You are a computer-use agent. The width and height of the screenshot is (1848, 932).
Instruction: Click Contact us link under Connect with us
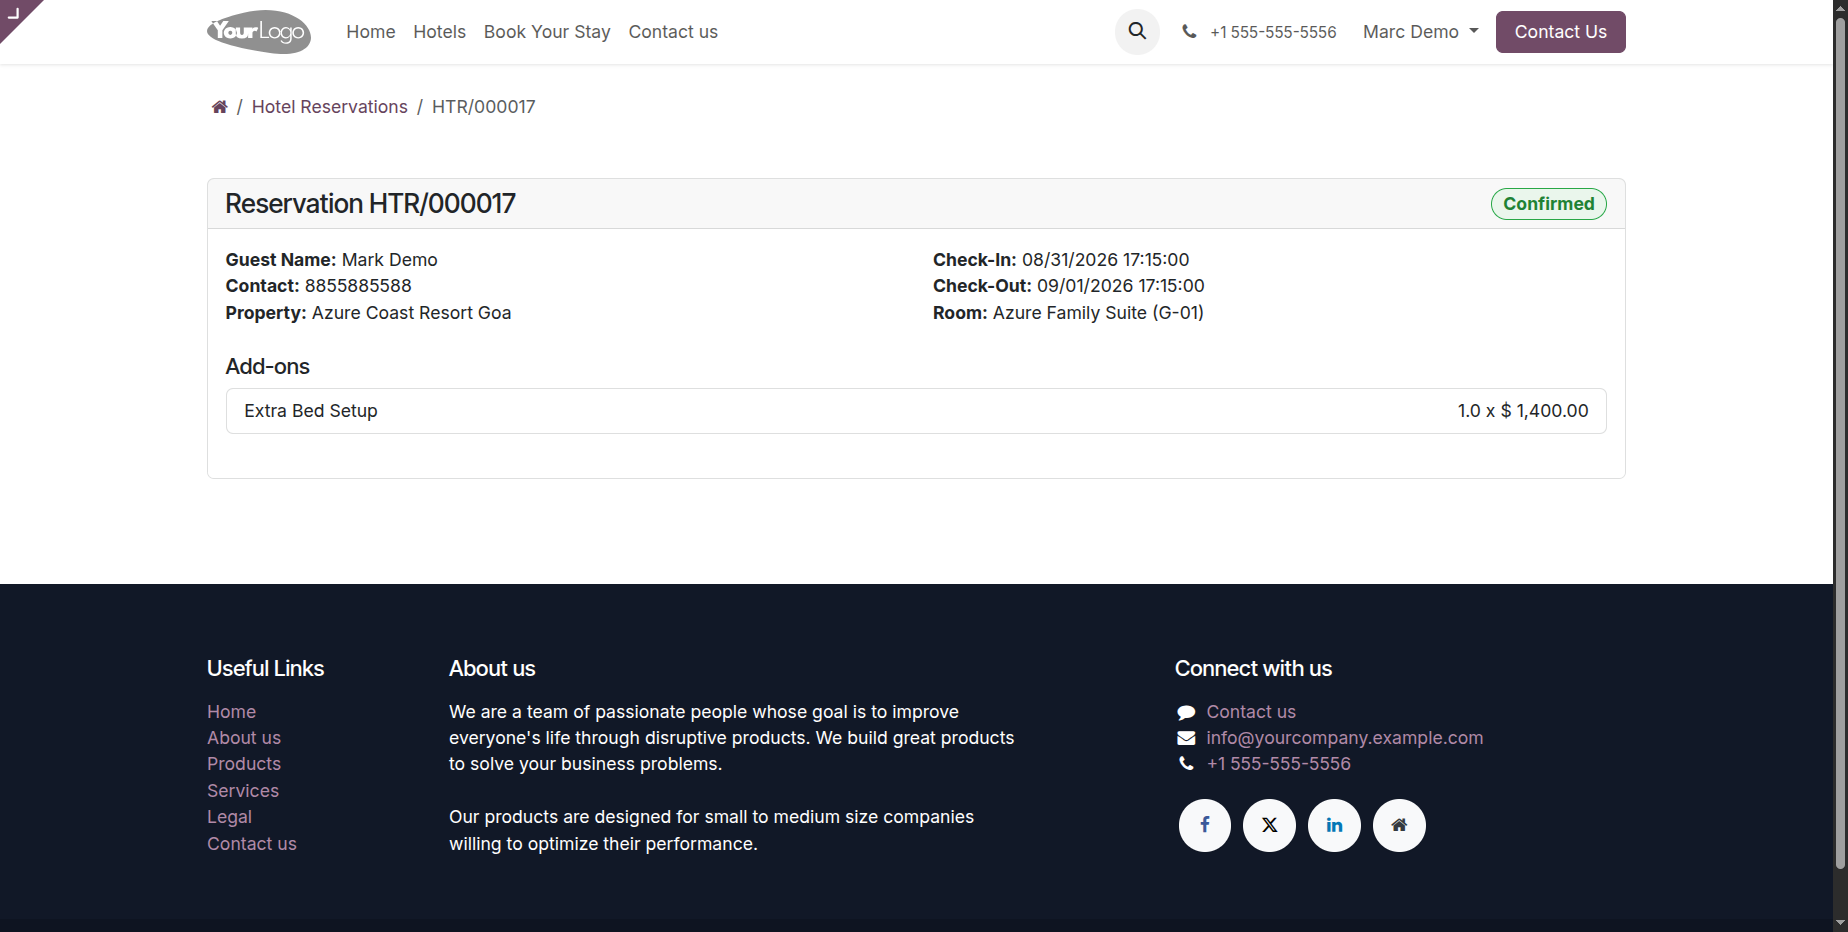(1251, 712)
